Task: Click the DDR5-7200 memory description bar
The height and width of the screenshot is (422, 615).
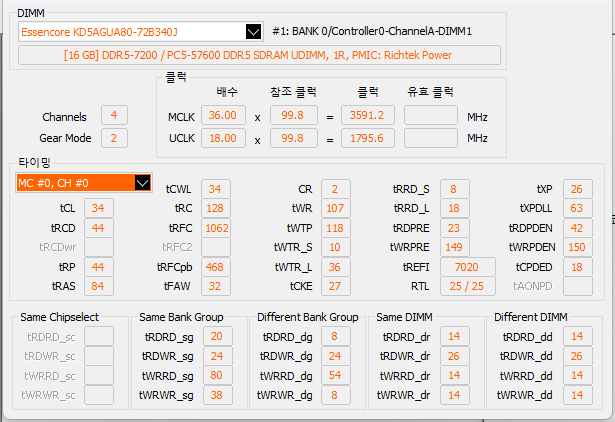Action: [x=258, y=54]
